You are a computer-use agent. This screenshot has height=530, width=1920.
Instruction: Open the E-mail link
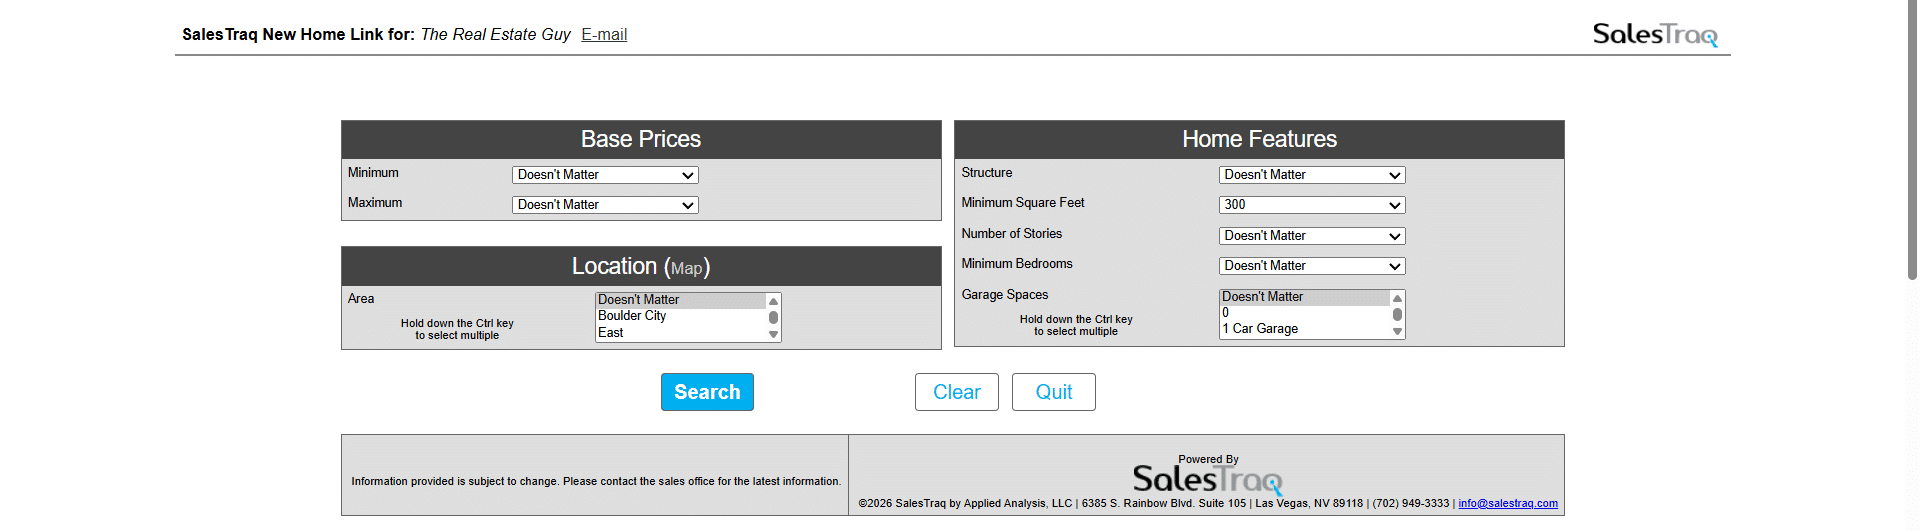click(604, 34)
